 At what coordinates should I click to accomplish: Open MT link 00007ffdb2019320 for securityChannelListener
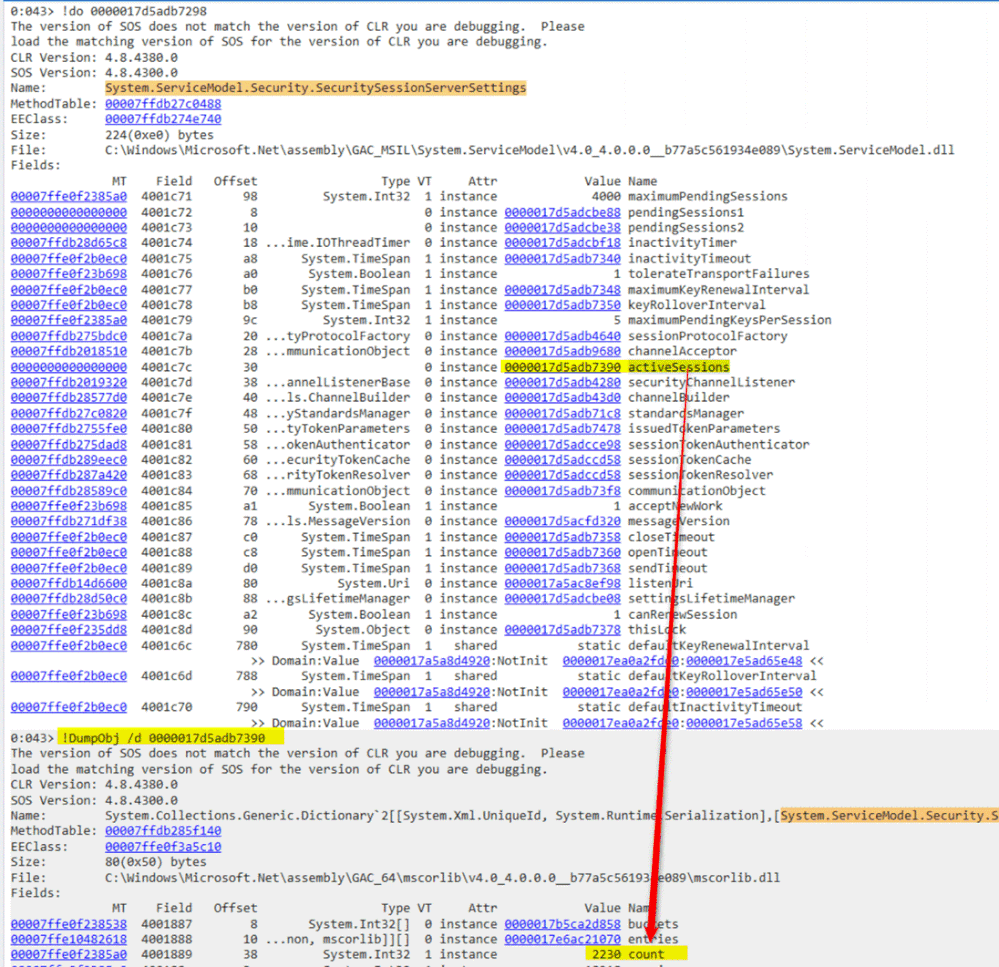tap(68, 382)
